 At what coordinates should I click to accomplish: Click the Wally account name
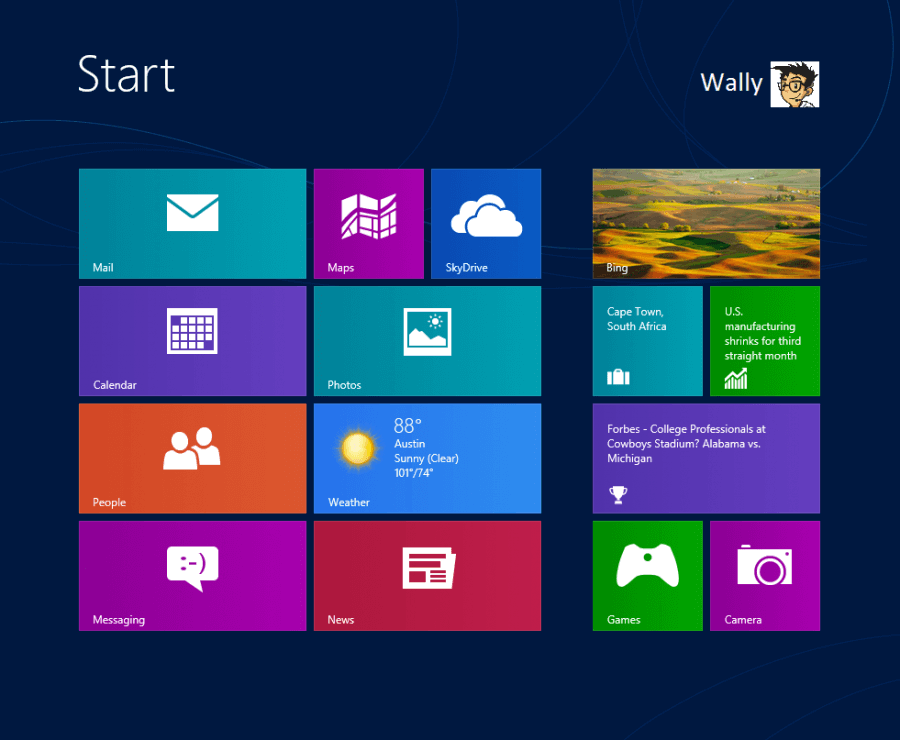coord(731,82)
